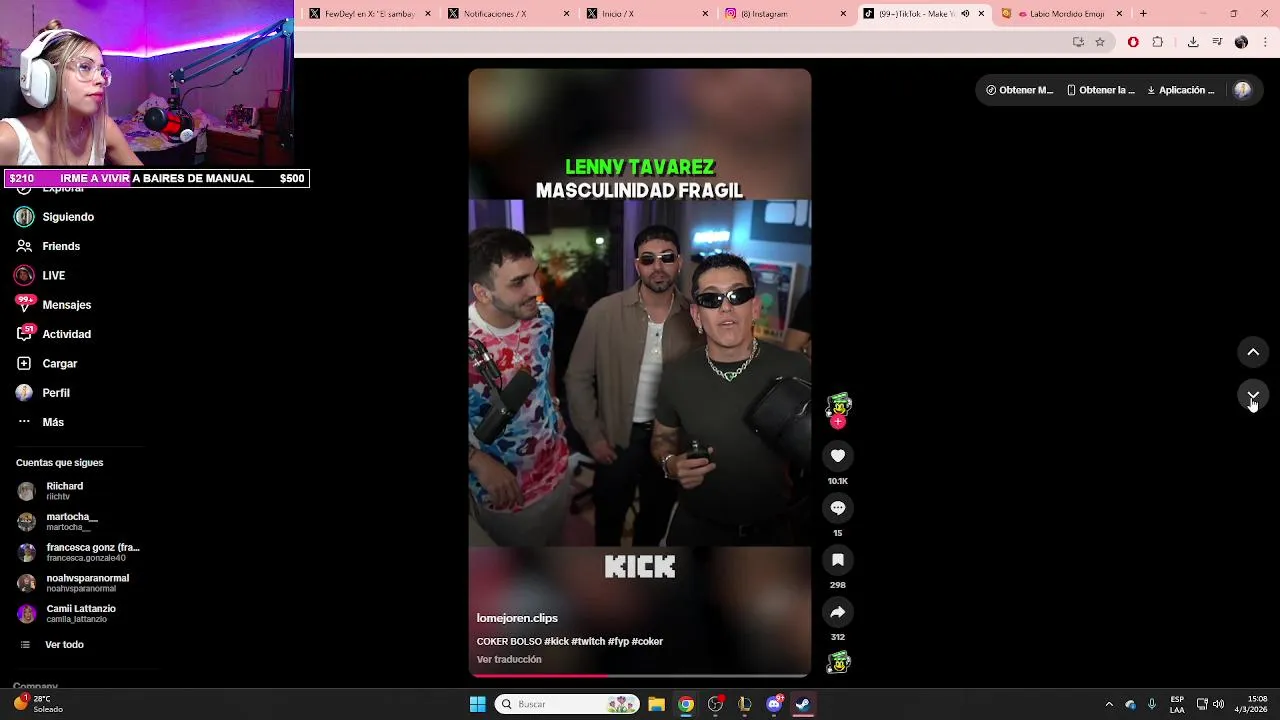Open Camii Lattanzio followed account
The width and height of the screenshot is (1280, 720).
point(66,613)
